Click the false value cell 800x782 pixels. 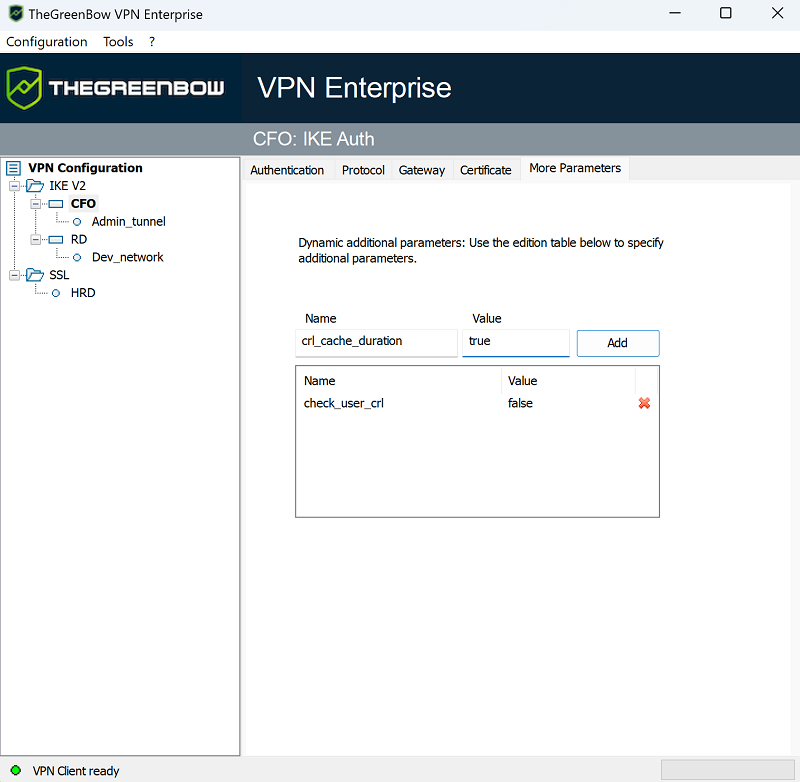pos(520,403)
